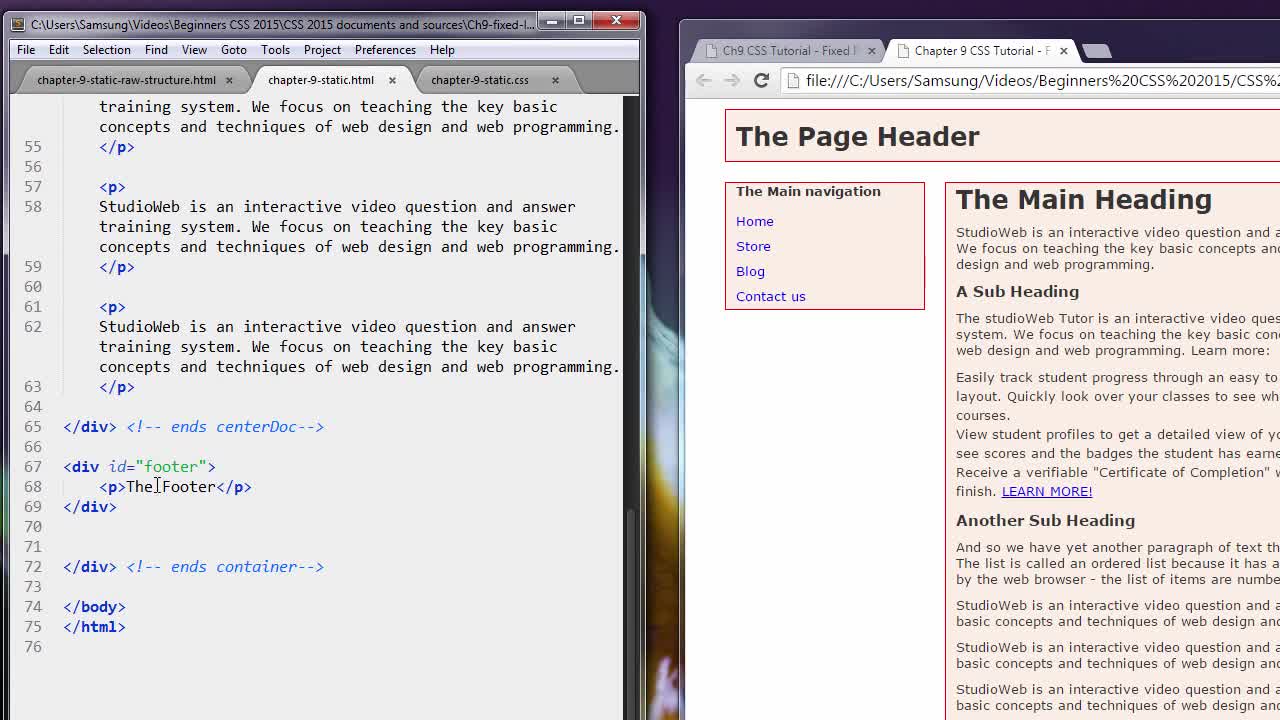Screen dimensions: 1280x720
Task: Click 'Another Sub Heading' in browser page
Action: (1045, 520)
